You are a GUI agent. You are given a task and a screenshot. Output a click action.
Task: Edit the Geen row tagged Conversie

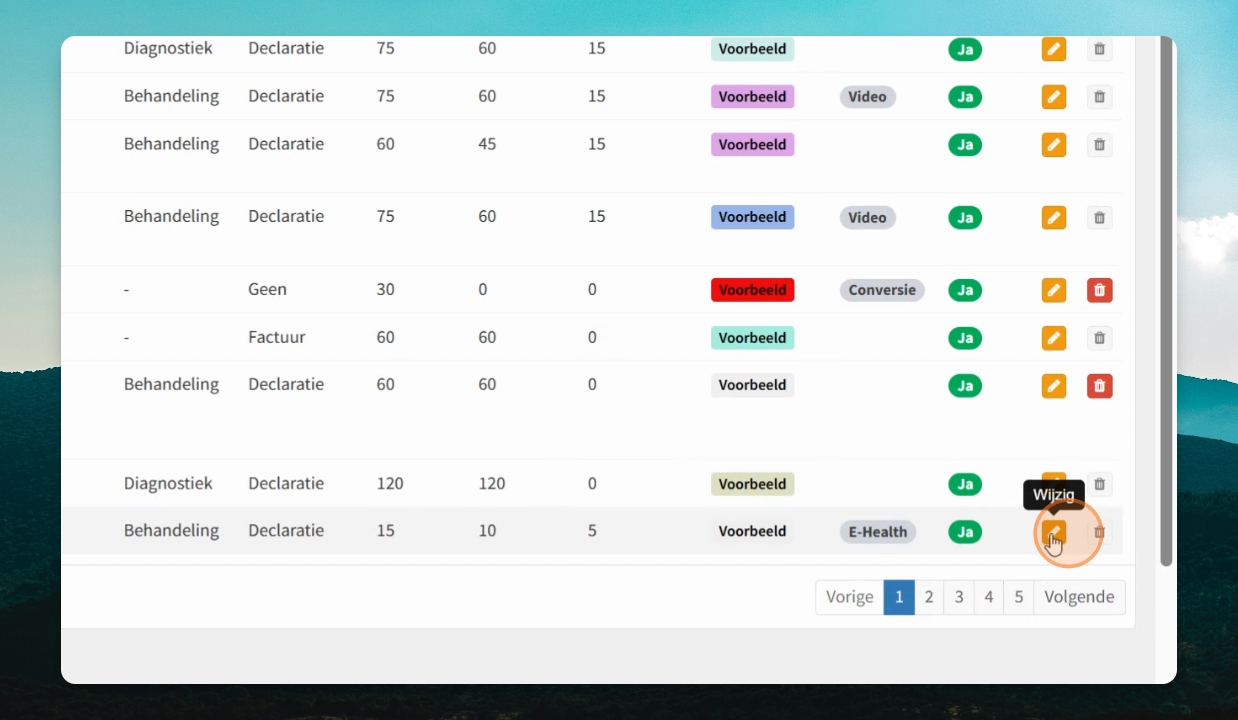(x=1053, y=290)
